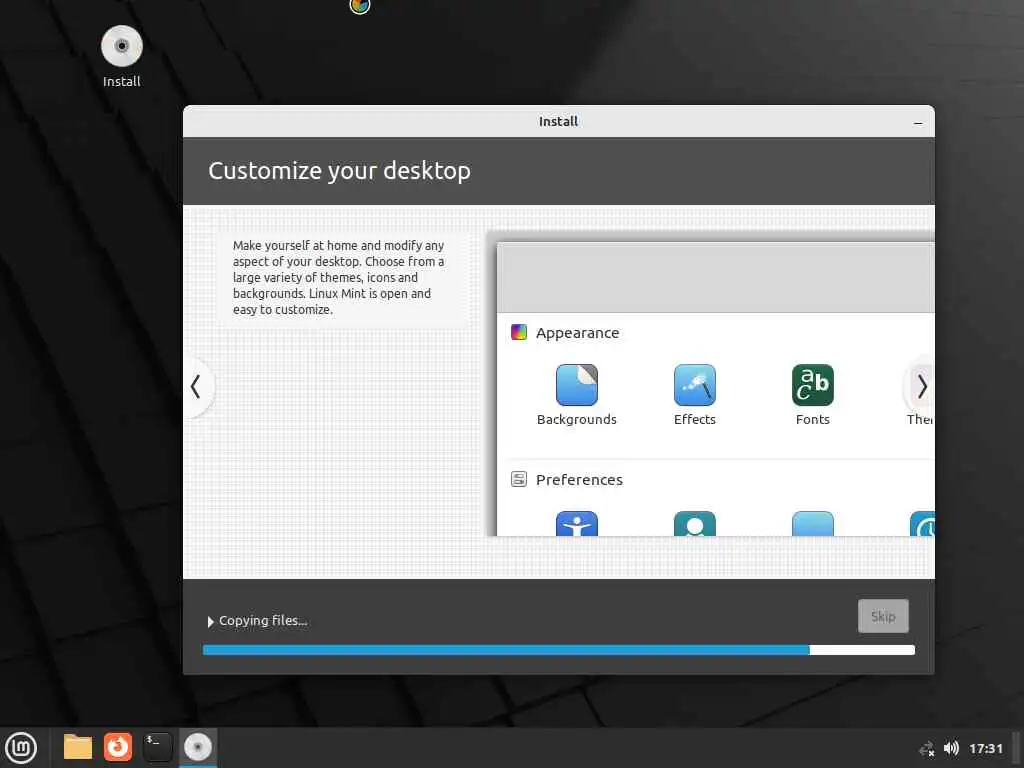
Task: Click the Accessibility icon under Preferences
Action: (577, 524)
